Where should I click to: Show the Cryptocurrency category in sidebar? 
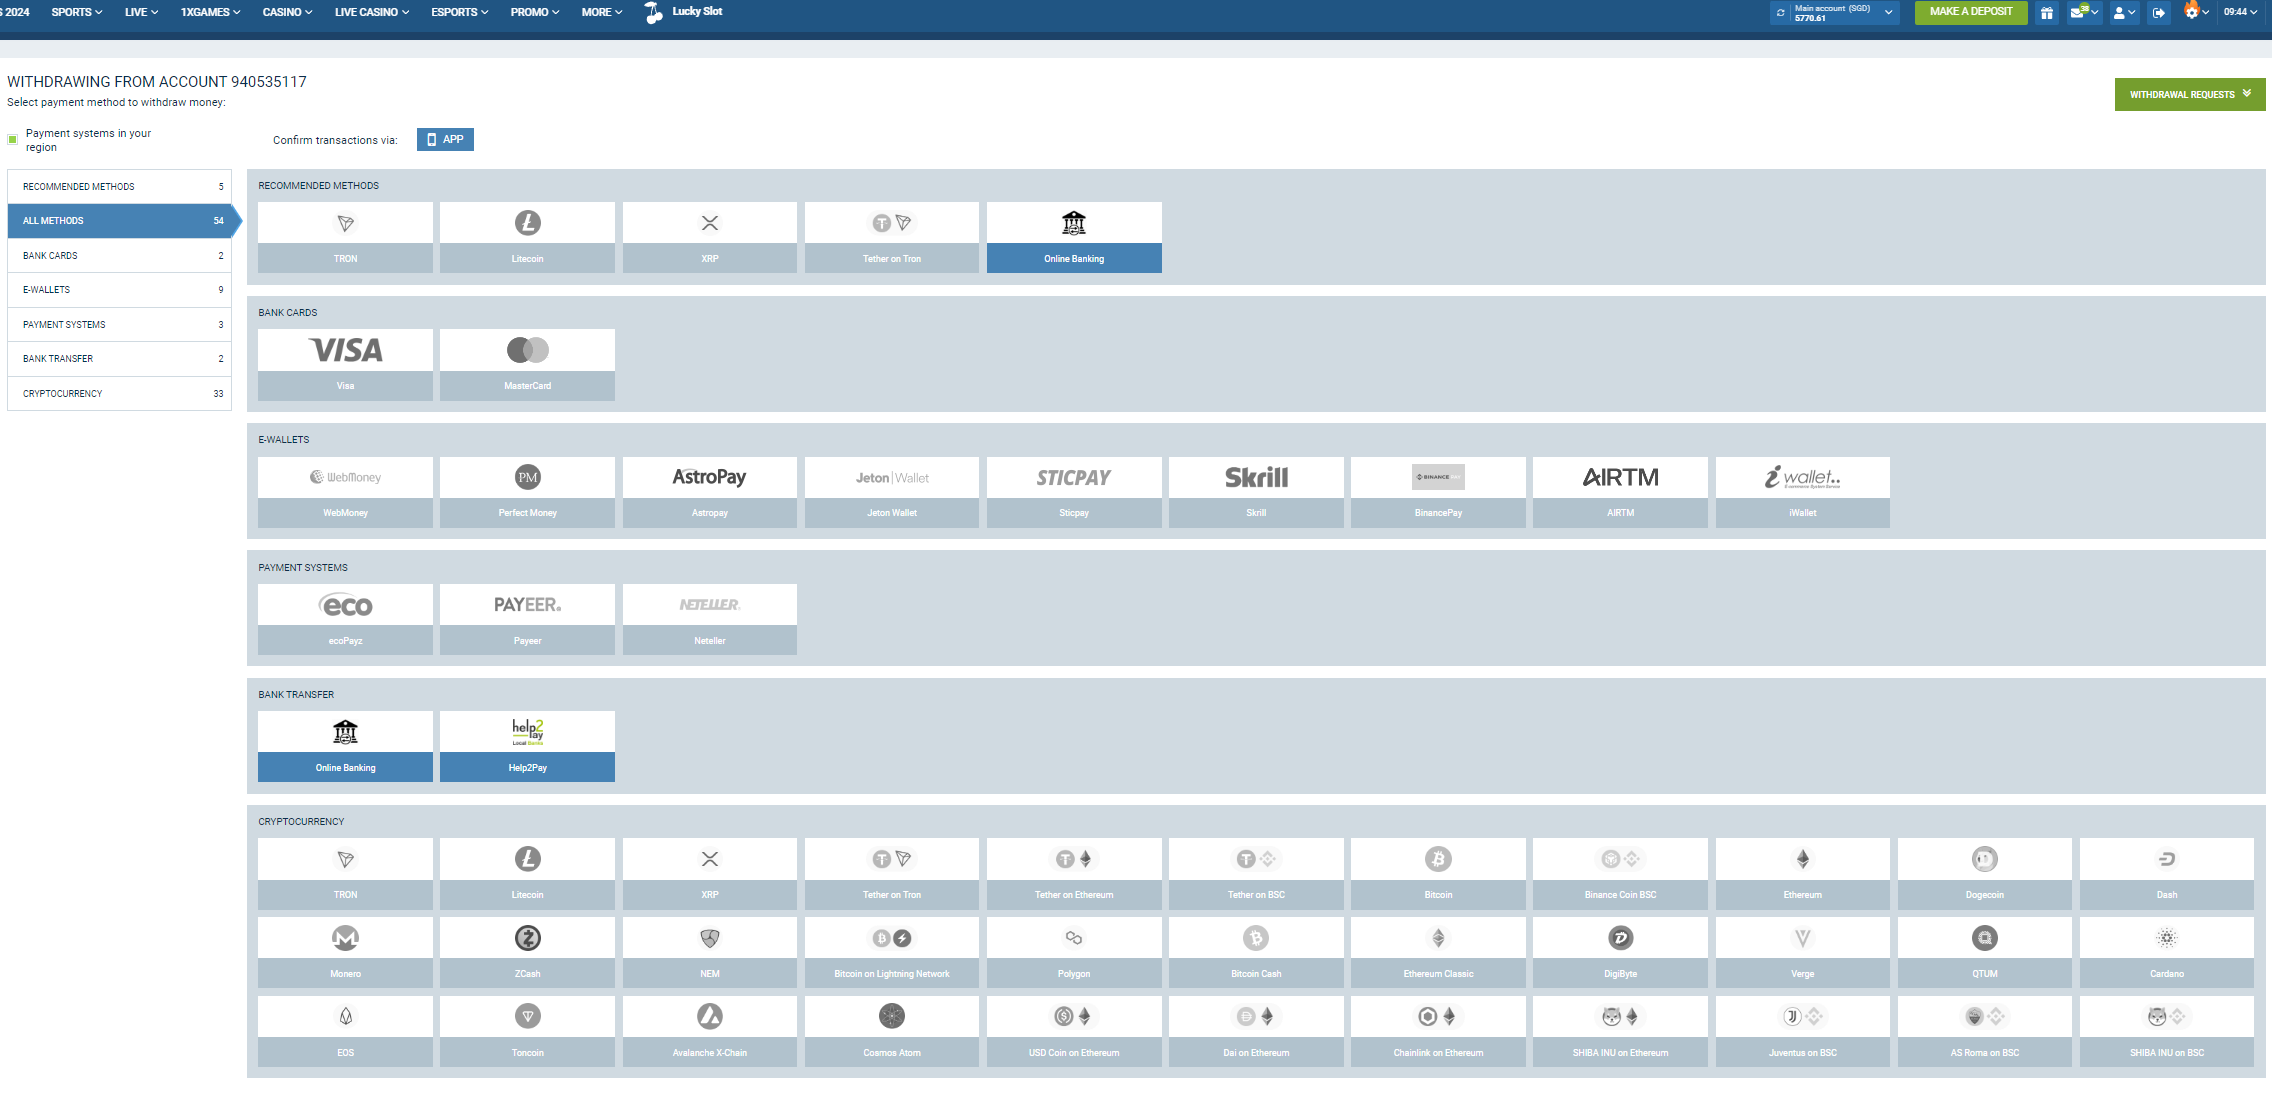(x=119, y=394)
